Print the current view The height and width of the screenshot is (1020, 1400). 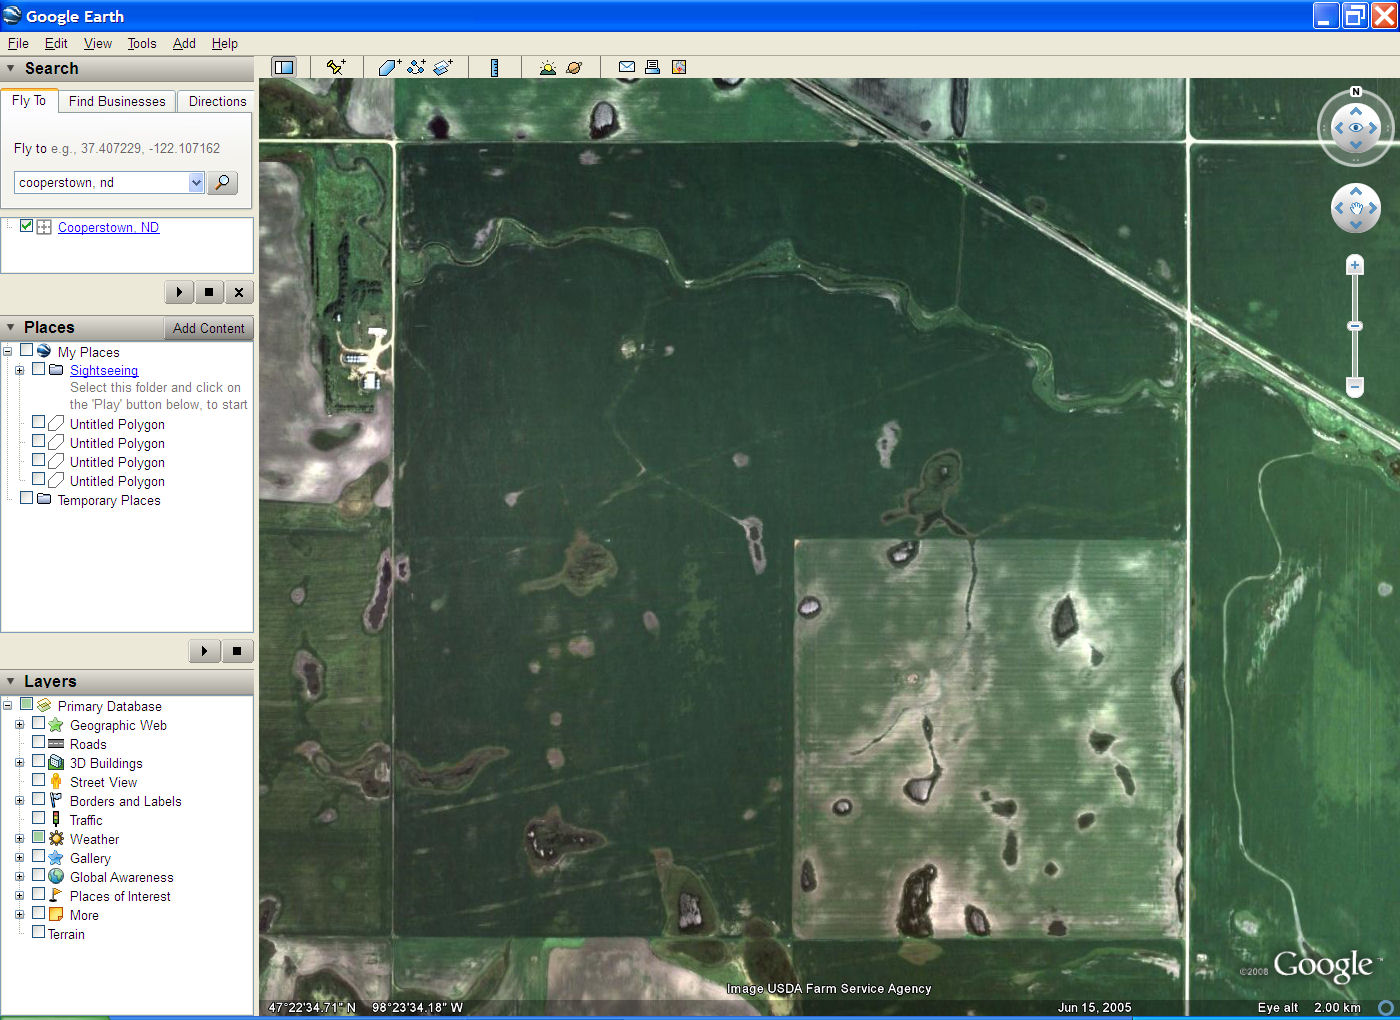coord(653,67)
